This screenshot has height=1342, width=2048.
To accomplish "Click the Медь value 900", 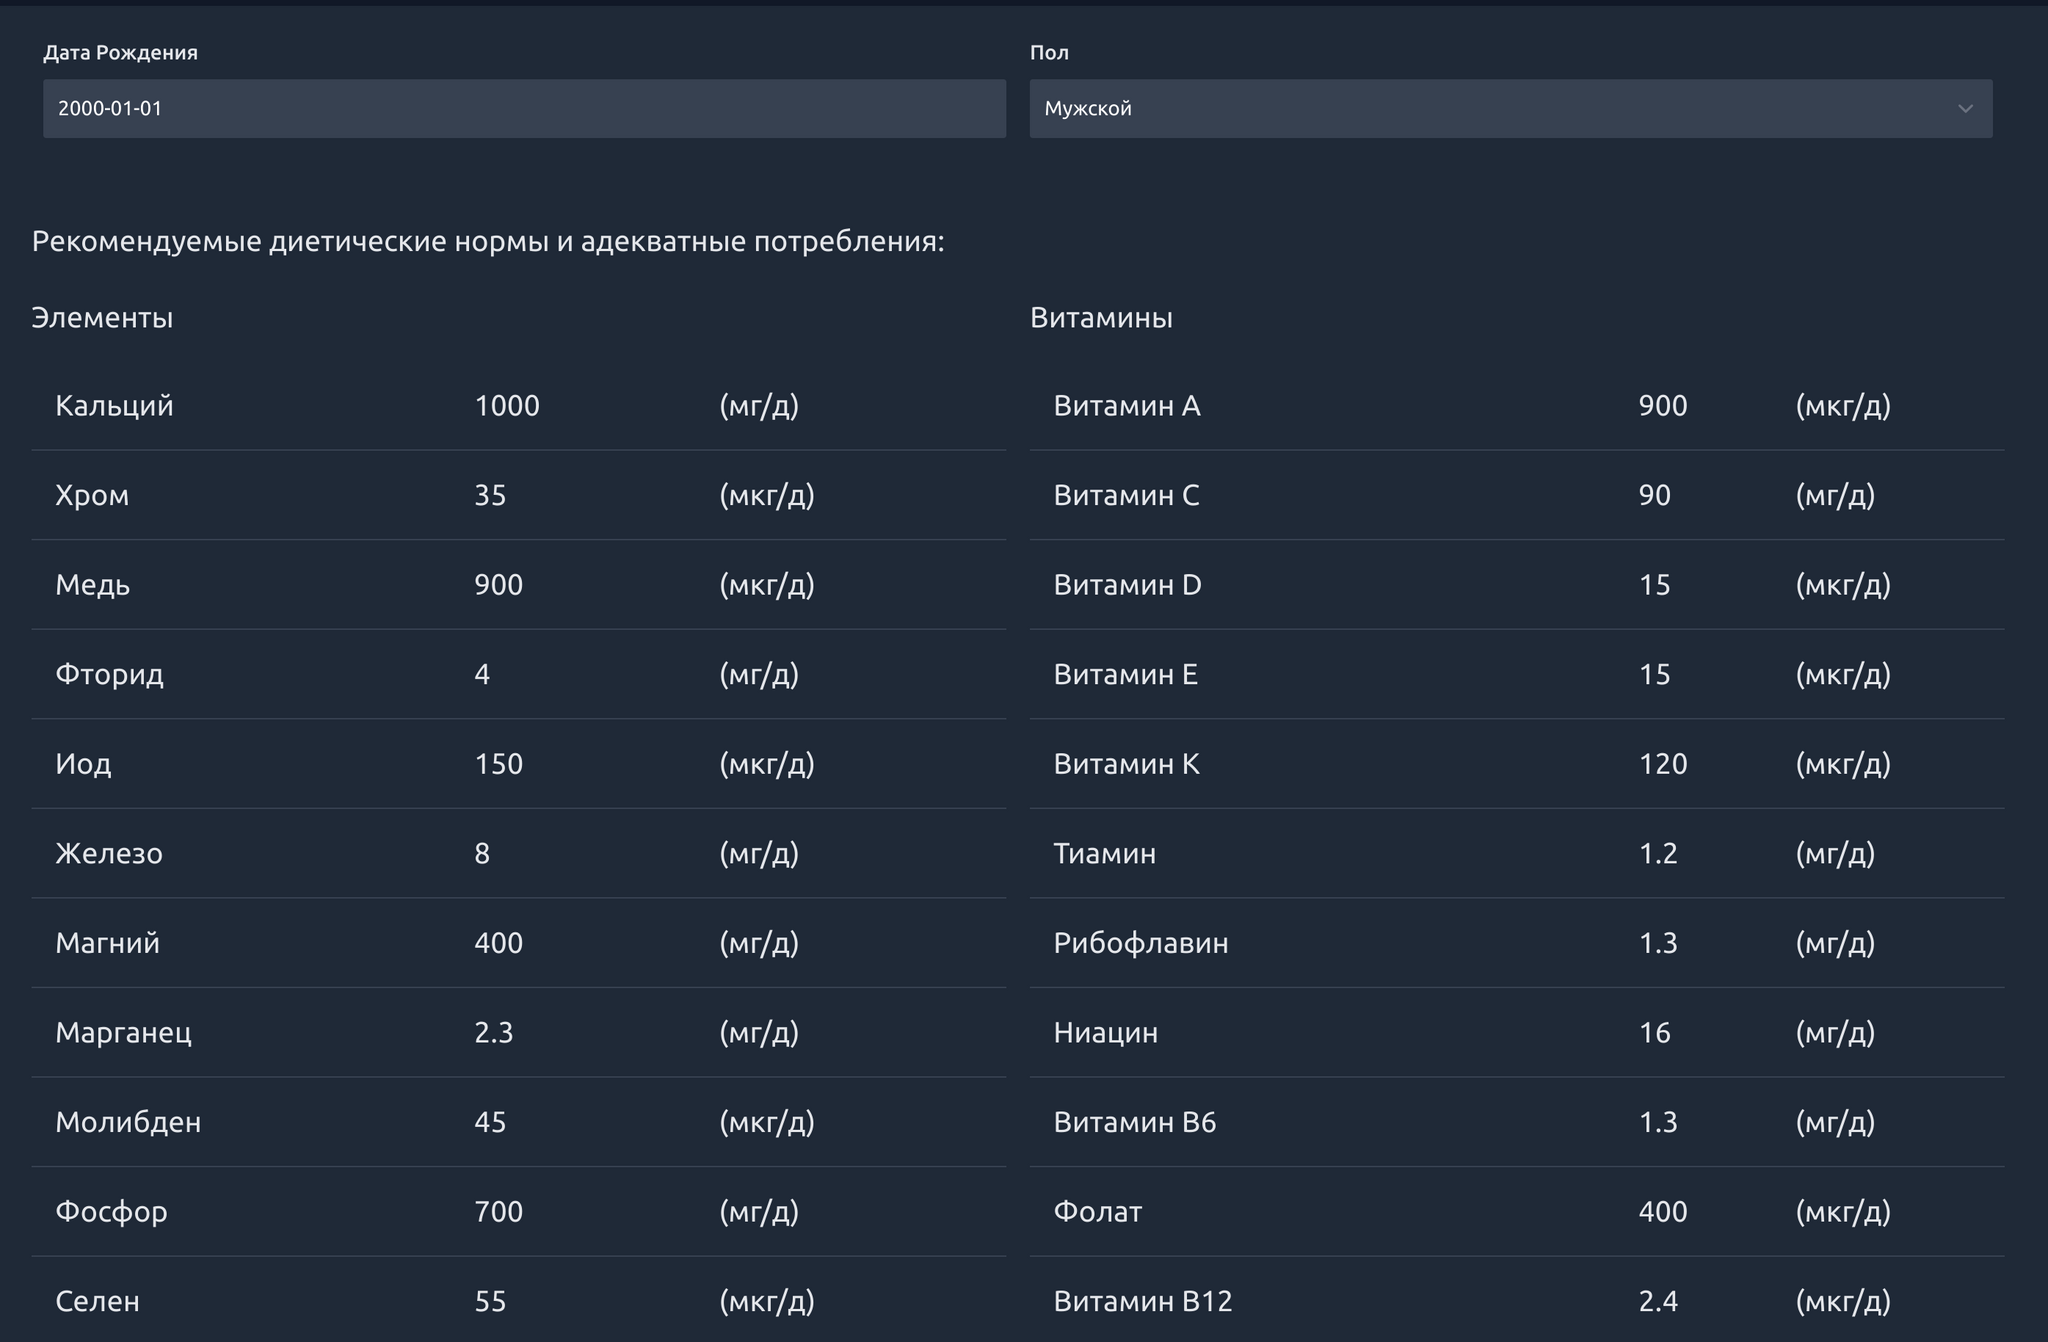I will click(x=498, y=585).
